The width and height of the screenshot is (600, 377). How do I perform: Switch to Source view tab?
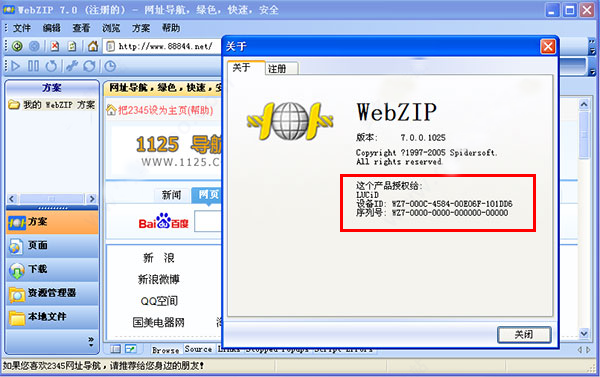198,349
